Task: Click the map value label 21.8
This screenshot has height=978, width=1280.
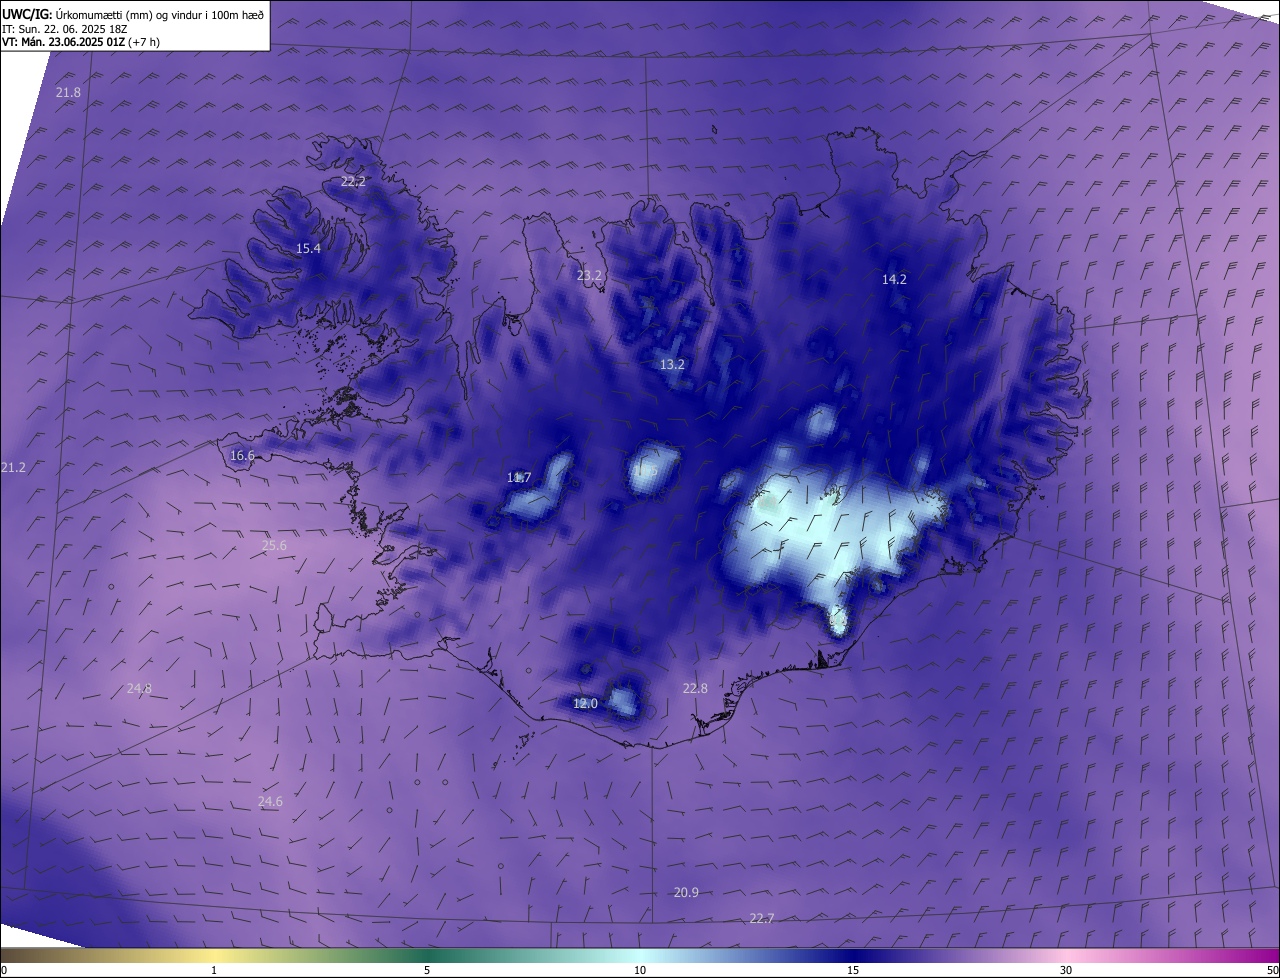Action: 68,92
